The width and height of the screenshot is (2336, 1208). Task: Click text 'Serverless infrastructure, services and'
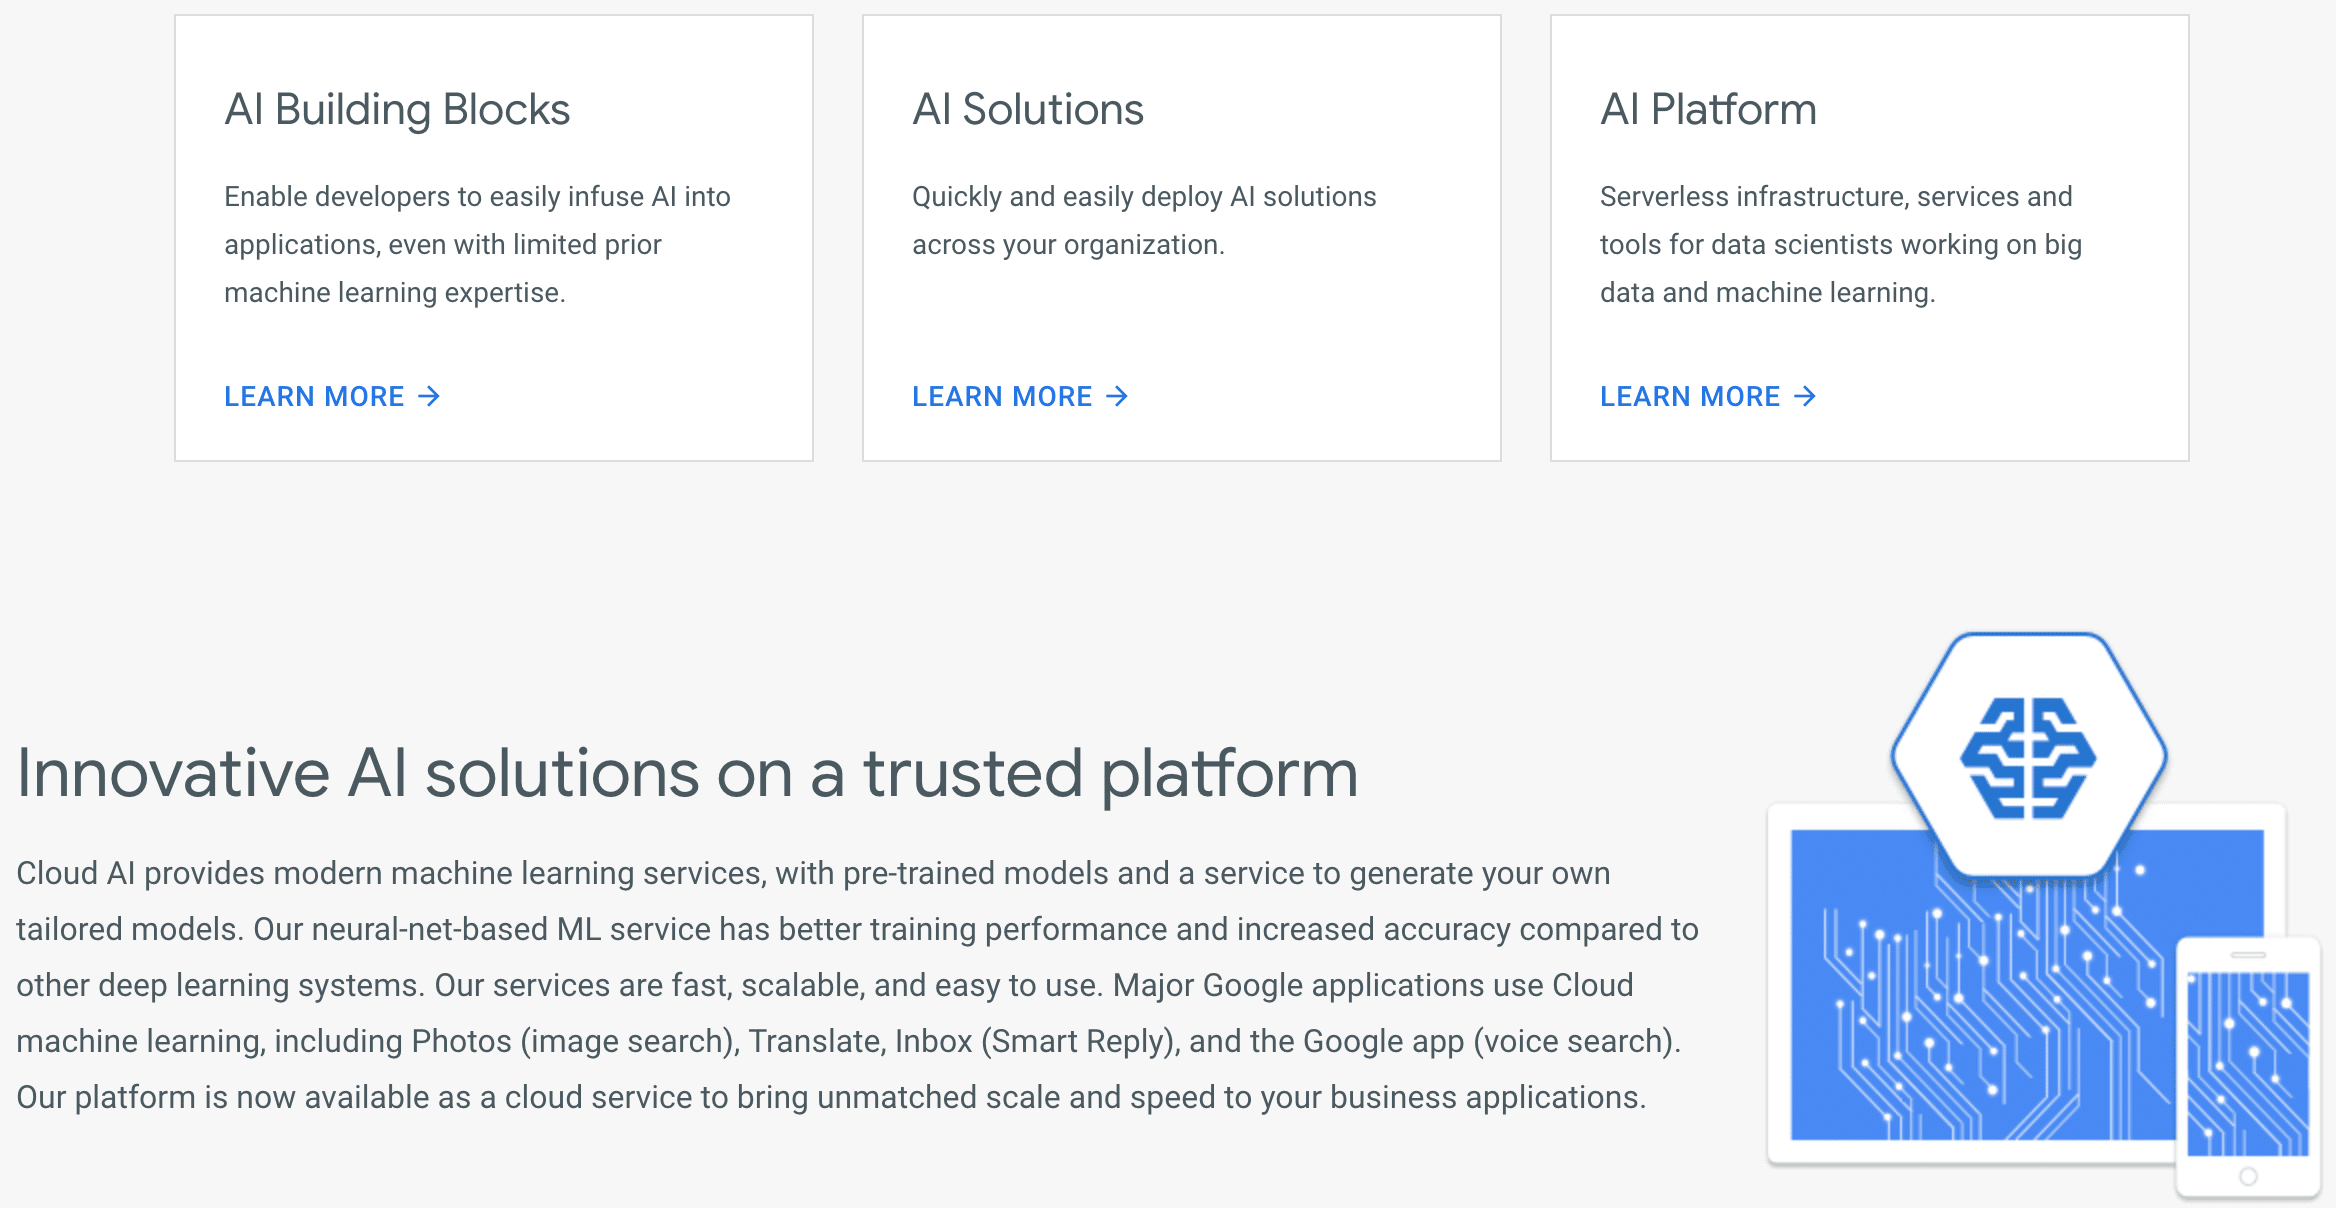(1836, 197)
